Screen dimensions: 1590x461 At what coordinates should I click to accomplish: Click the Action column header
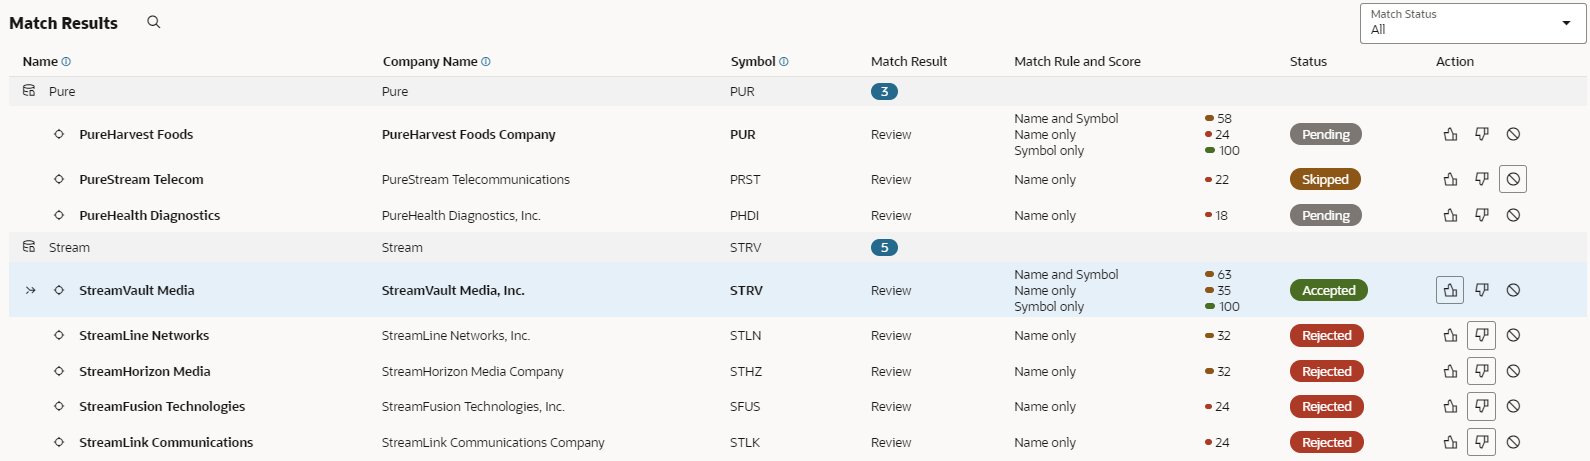[1455, 62]
